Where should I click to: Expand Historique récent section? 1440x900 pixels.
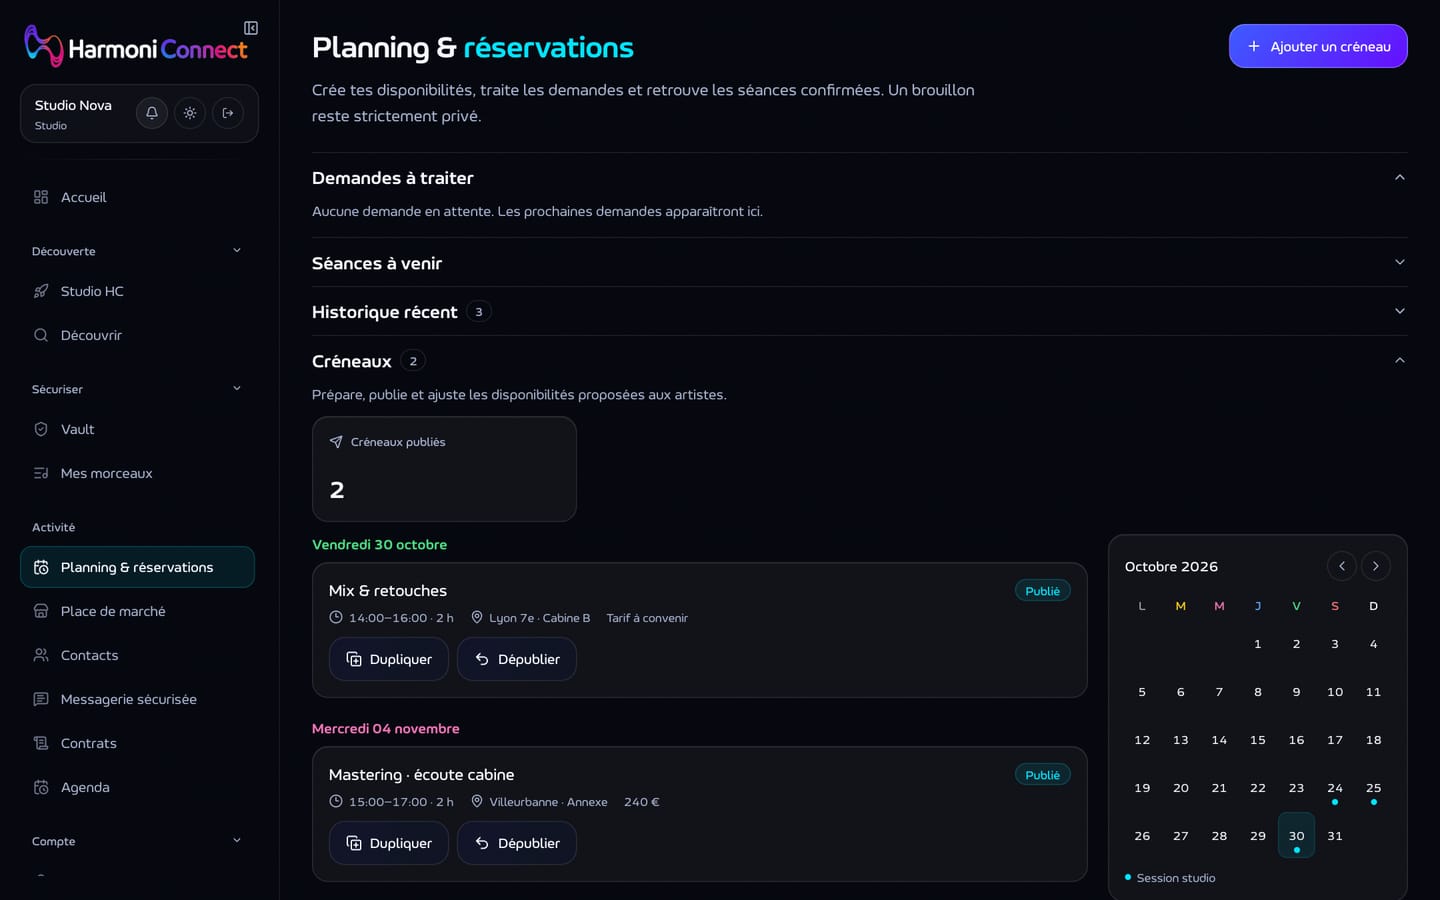(x=859, y=312)
